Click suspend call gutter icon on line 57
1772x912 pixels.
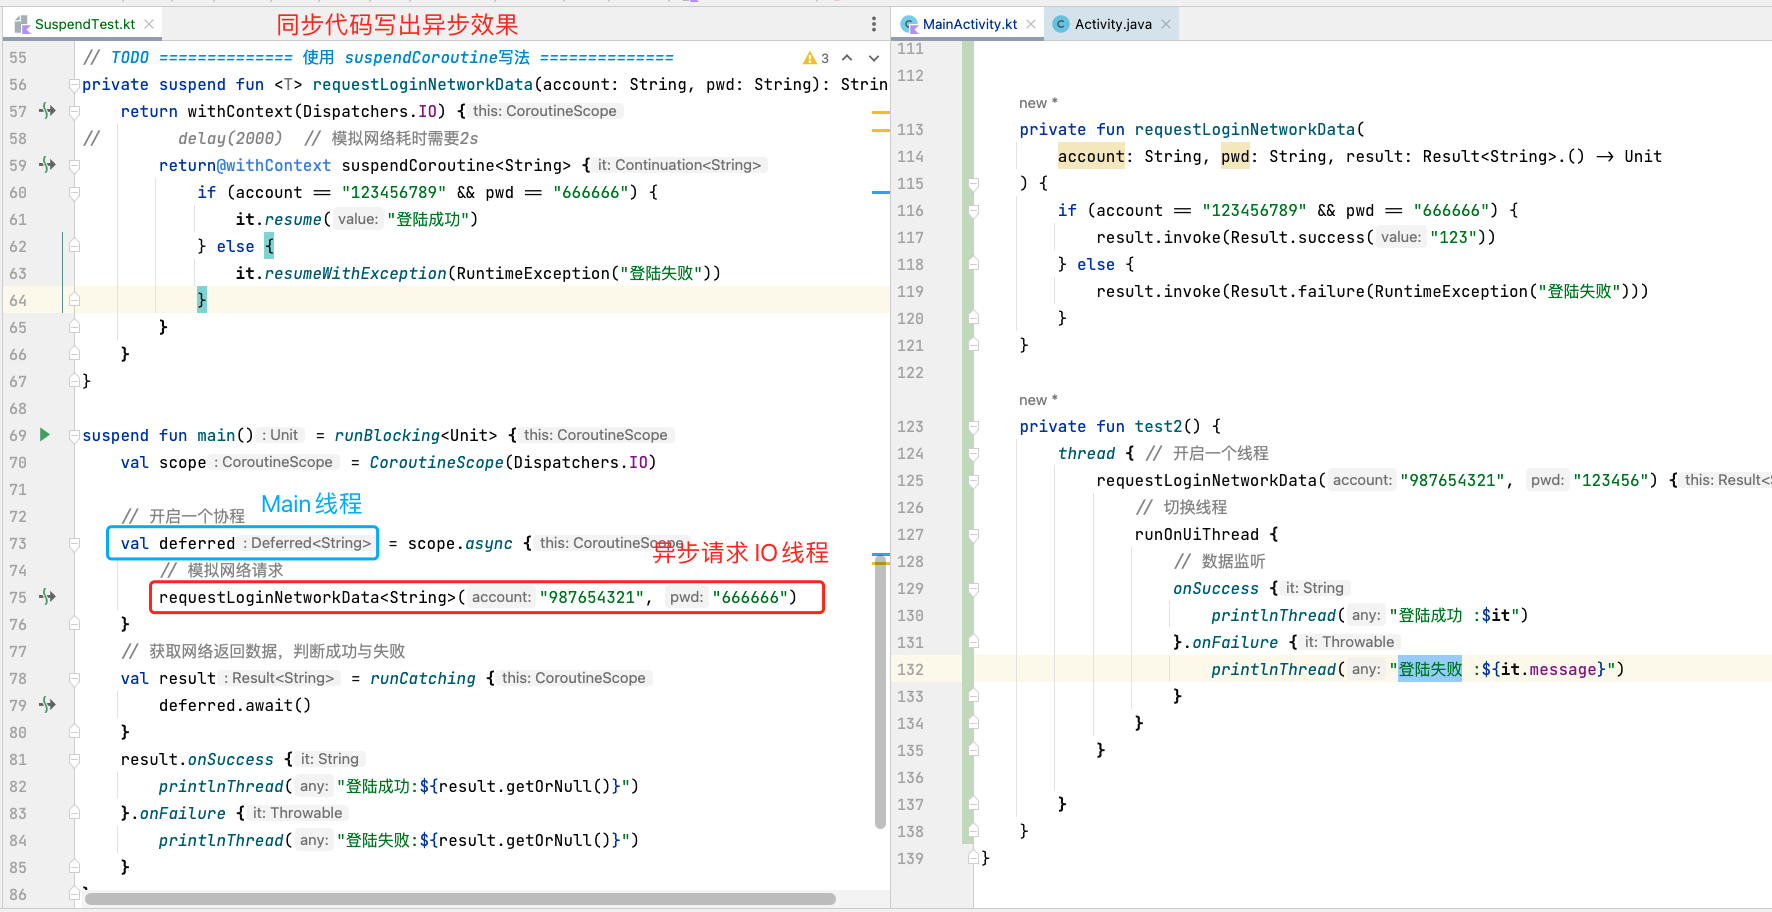point(47,111)
